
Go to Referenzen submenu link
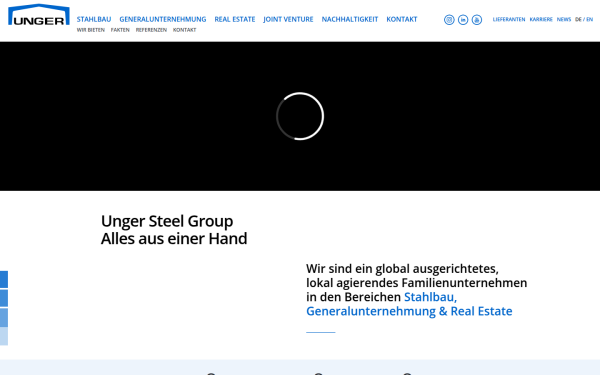[x=151, y=30]
